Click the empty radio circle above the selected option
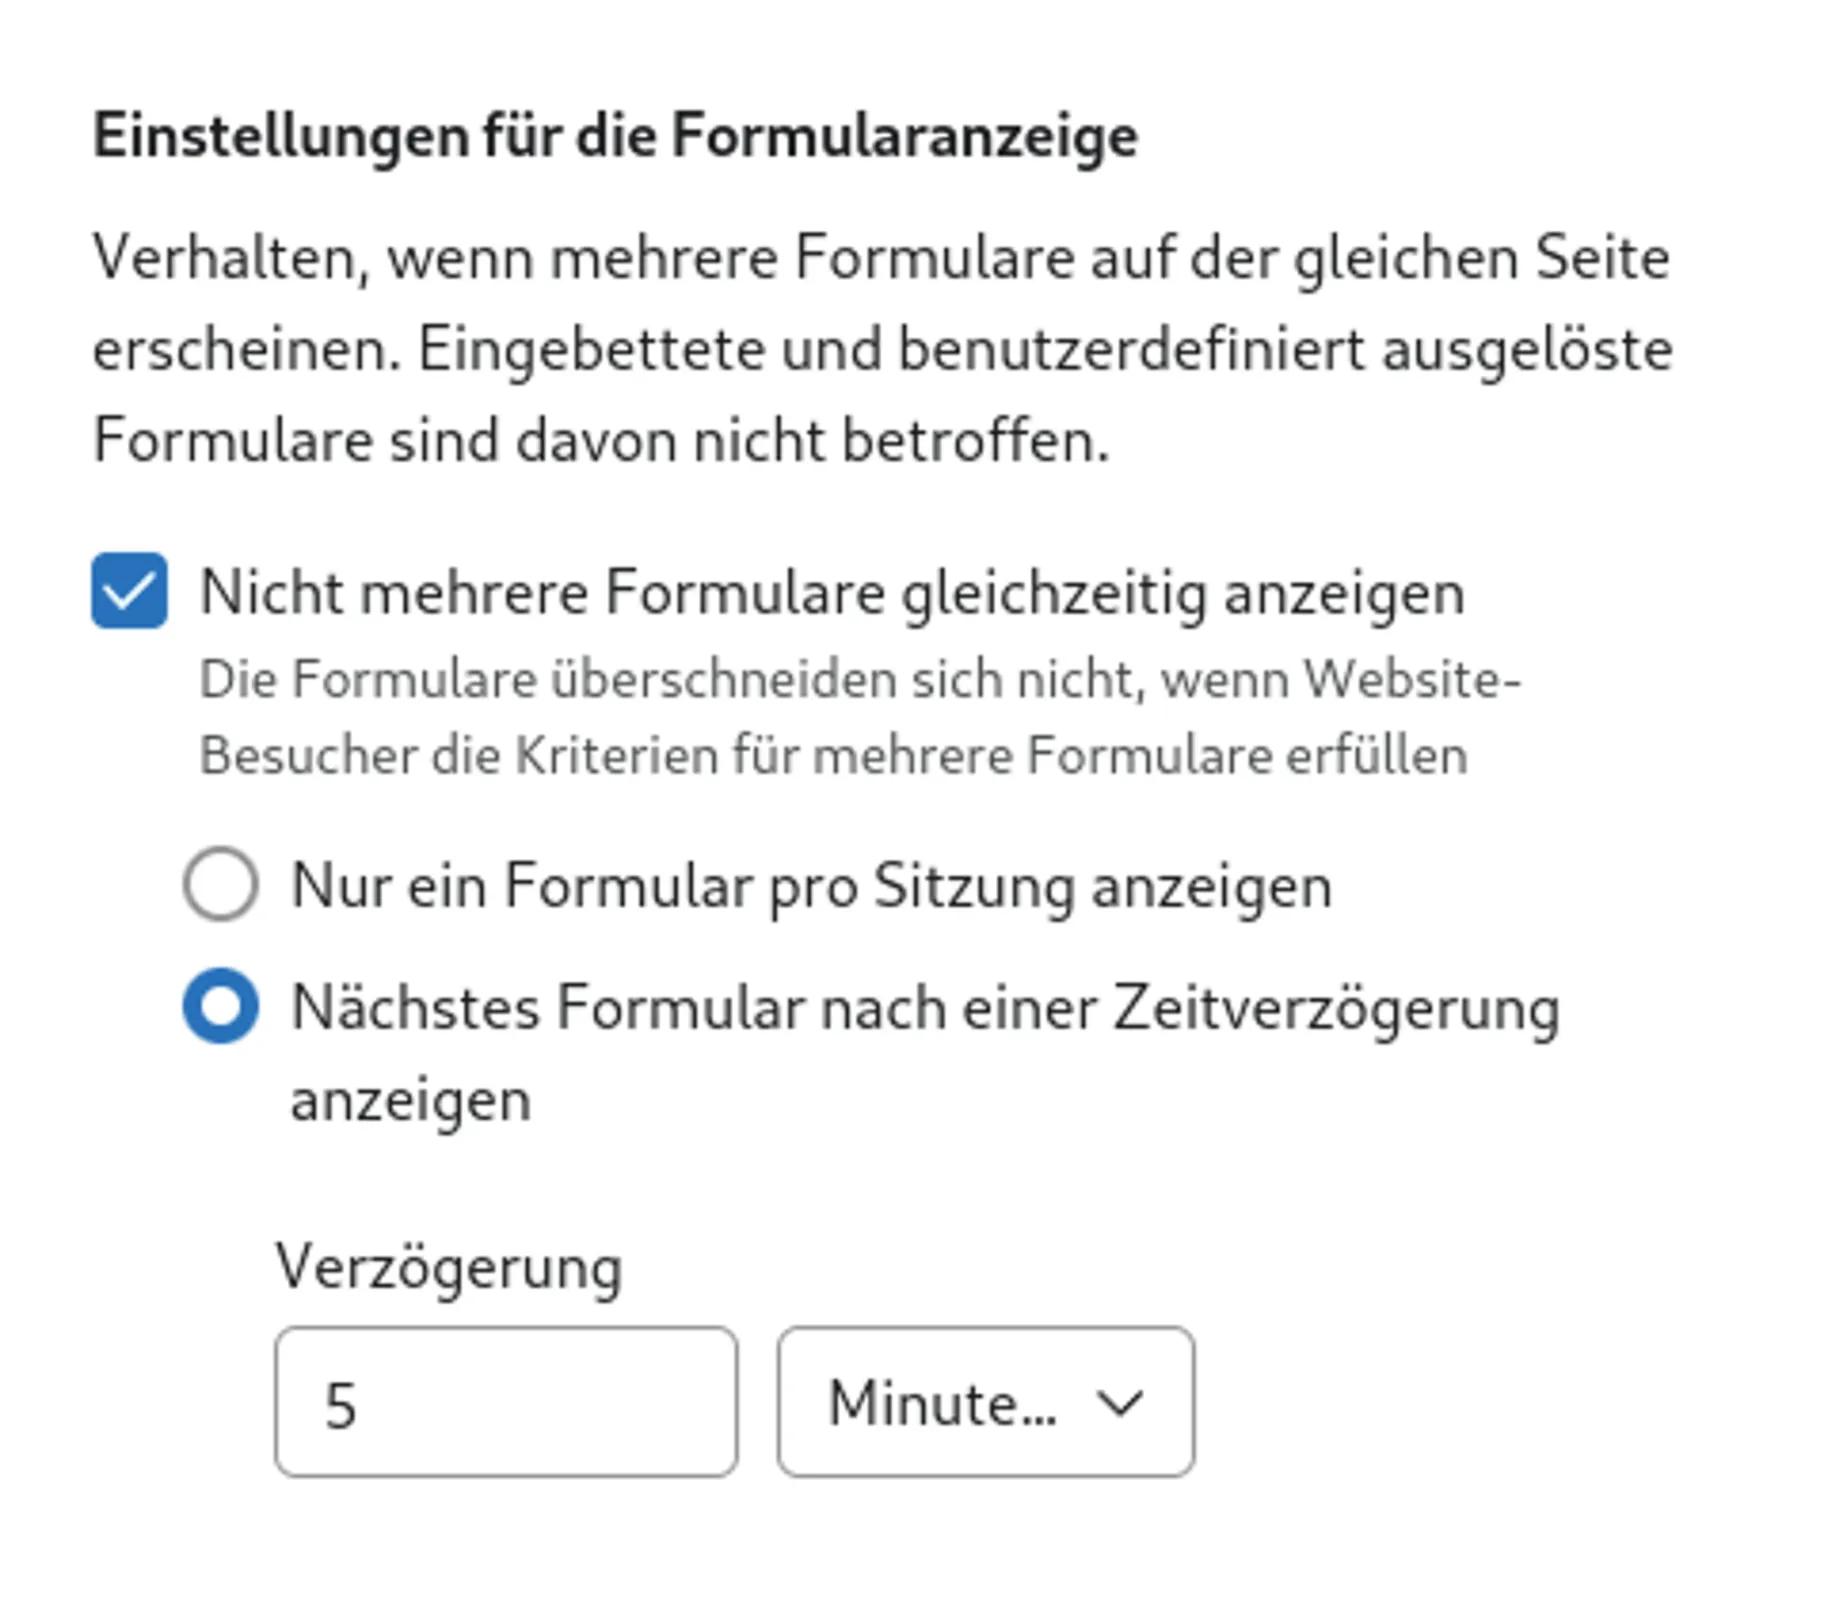 point(222,884)
